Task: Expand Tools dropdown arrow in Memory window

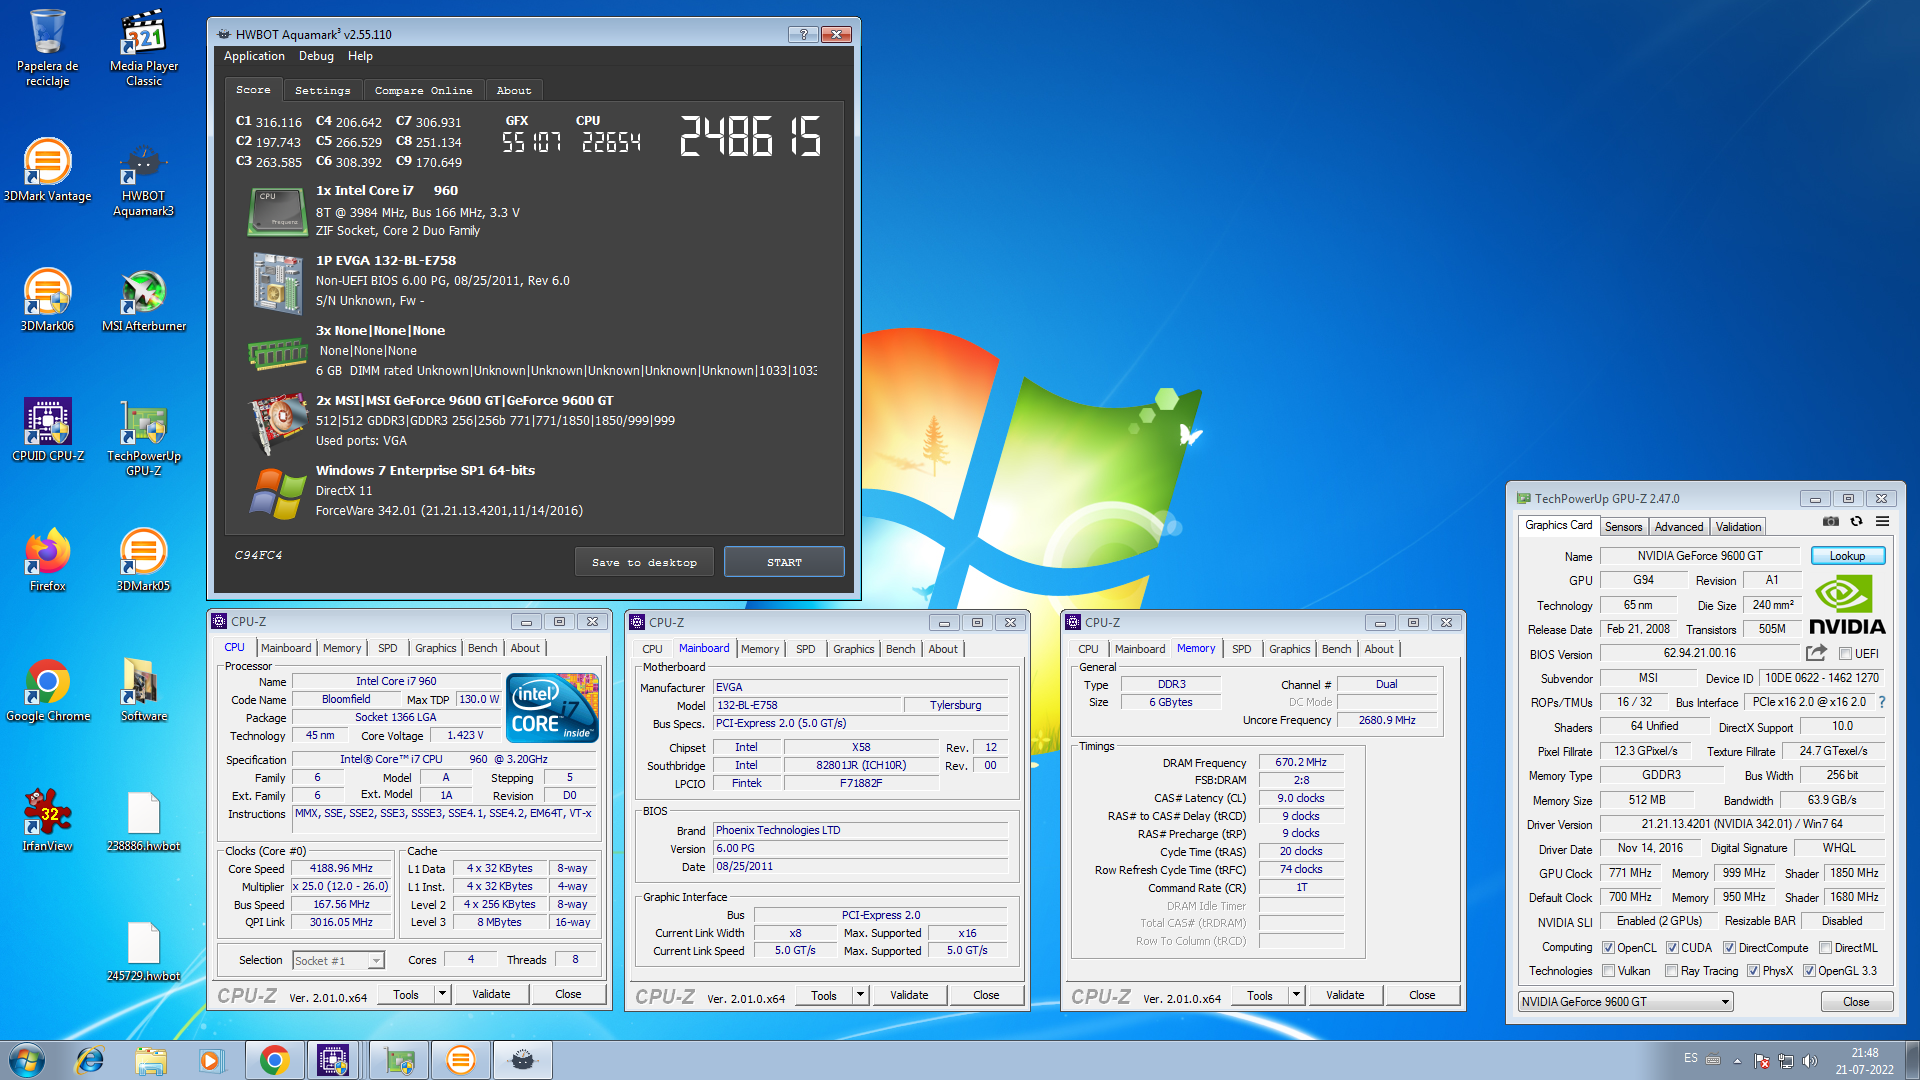Action: (x=1296, y=995)
